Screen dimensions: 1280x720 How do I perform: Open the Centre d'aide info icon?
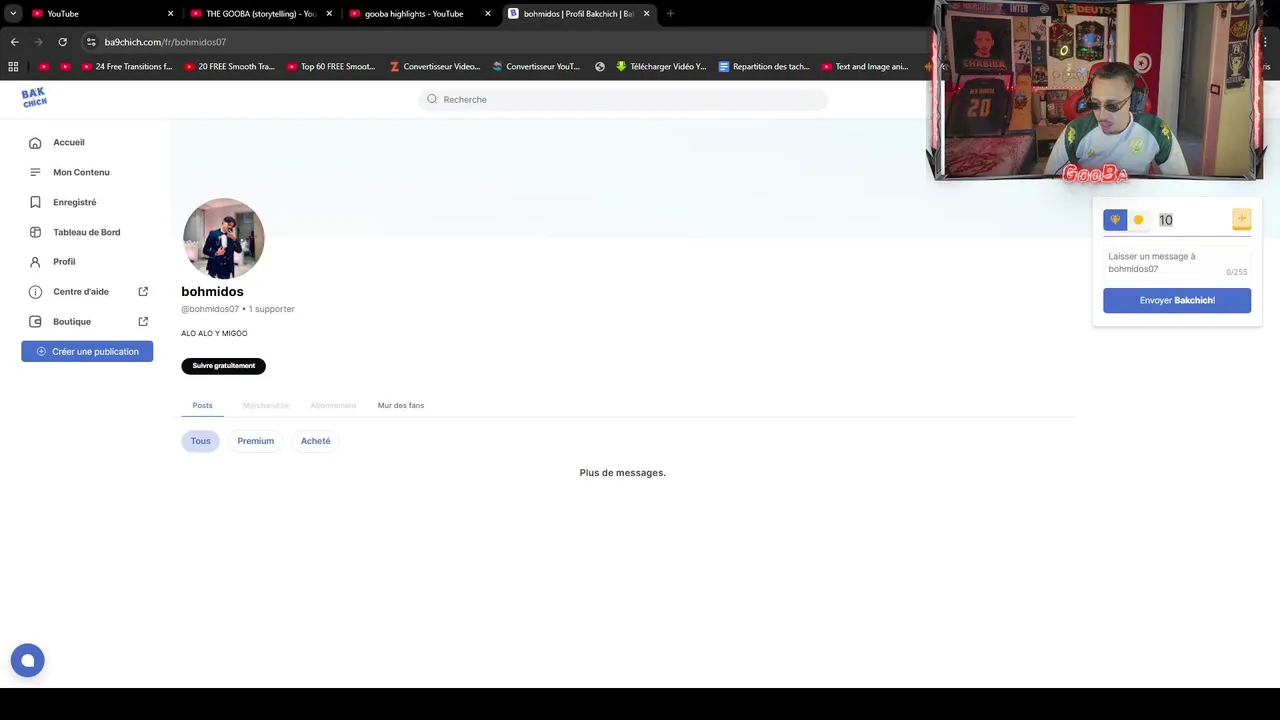click(35, 292)
